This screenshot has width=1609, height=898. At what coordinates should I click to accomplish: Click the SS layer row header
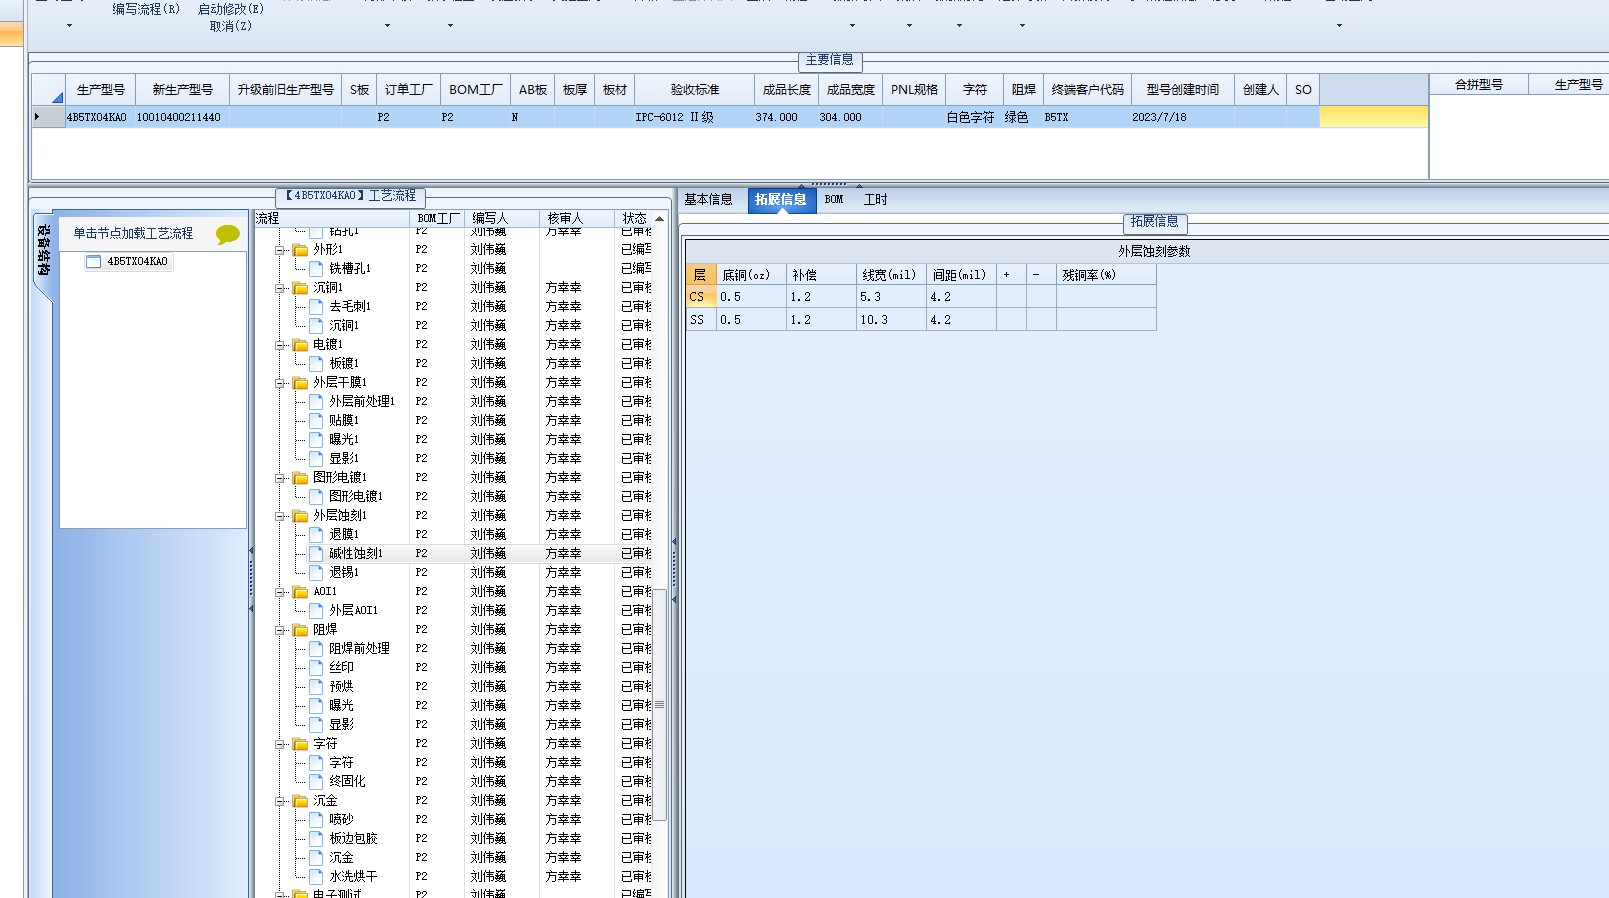(701, 320)
